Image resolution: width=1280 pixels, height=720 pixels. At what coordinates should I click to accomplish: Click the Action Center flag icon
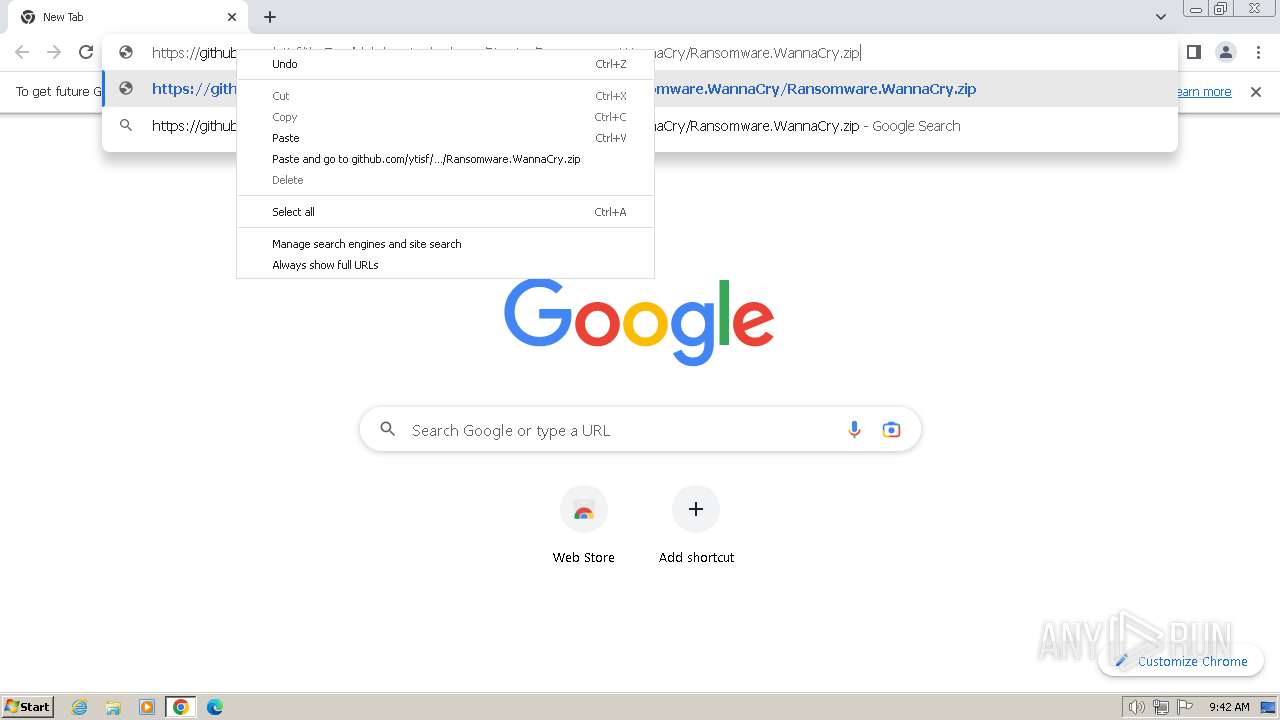[x=1186, y=707]
